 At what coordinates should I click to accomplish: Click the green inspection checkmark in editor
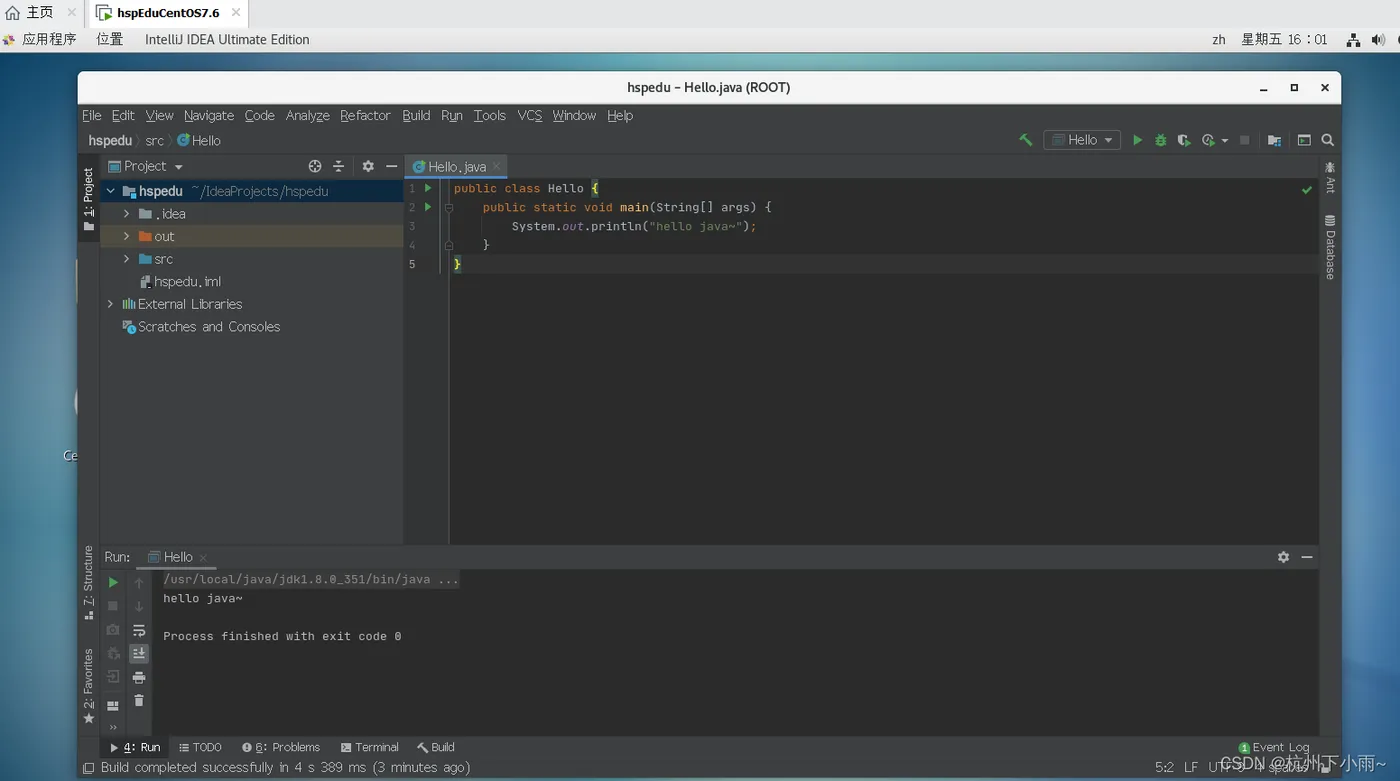pos(1306,189)
